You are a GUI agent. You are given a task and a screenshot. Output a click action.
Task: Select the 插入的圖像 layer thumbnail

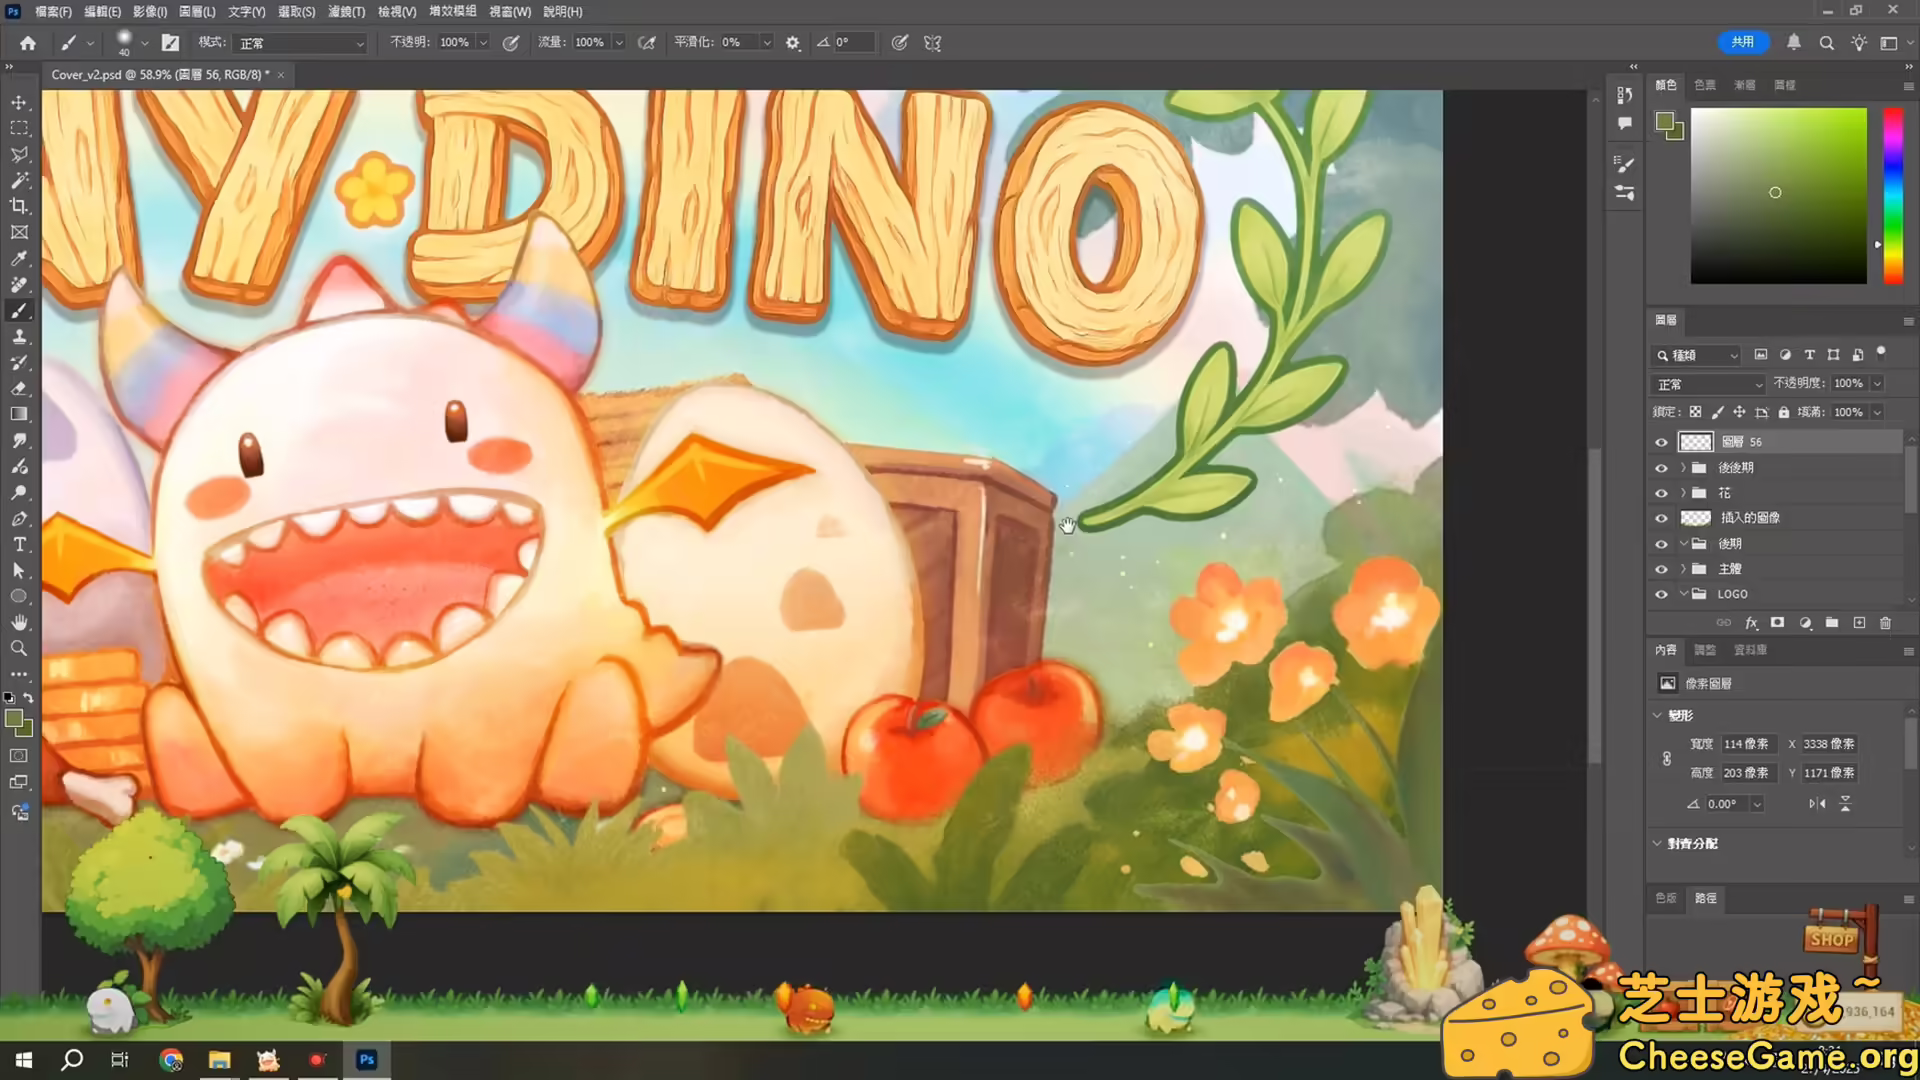(x=1694, y=517)
